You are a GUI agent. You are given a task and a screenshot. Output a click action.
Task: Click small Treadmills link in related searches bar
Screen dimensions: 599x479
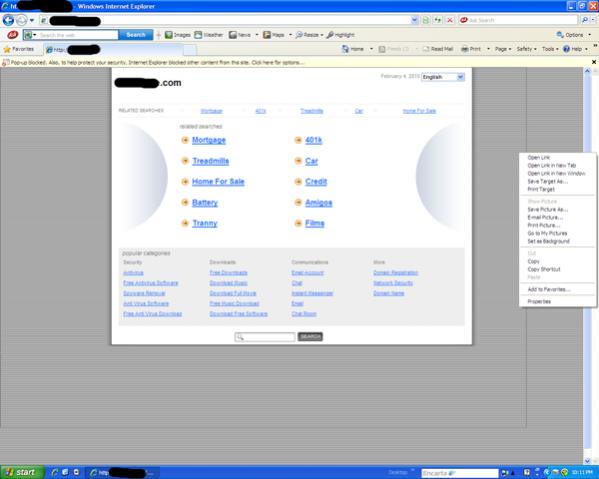(x=312, y=111)
